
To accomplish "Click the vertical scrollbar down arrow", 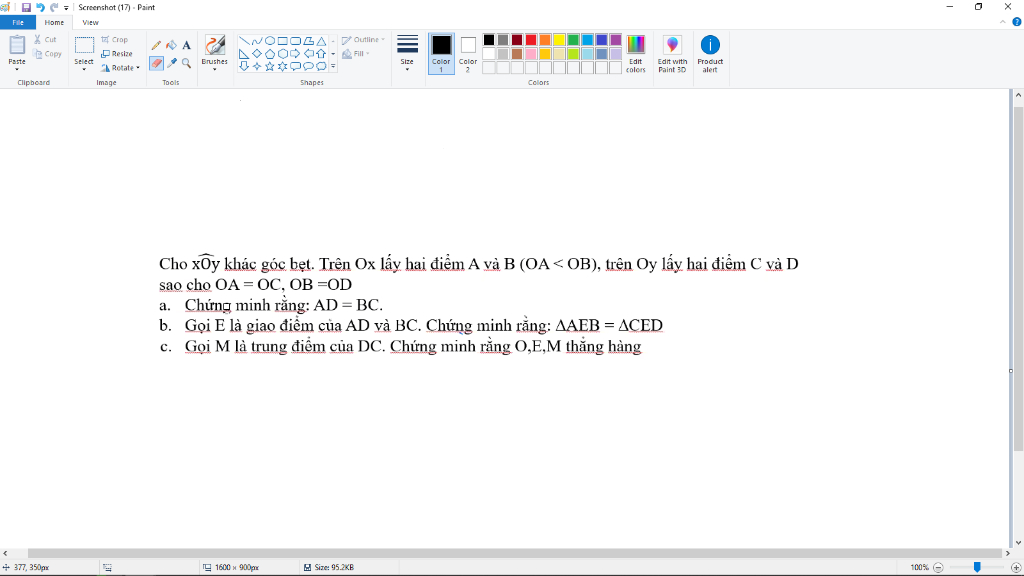I will pos(1018,543).
